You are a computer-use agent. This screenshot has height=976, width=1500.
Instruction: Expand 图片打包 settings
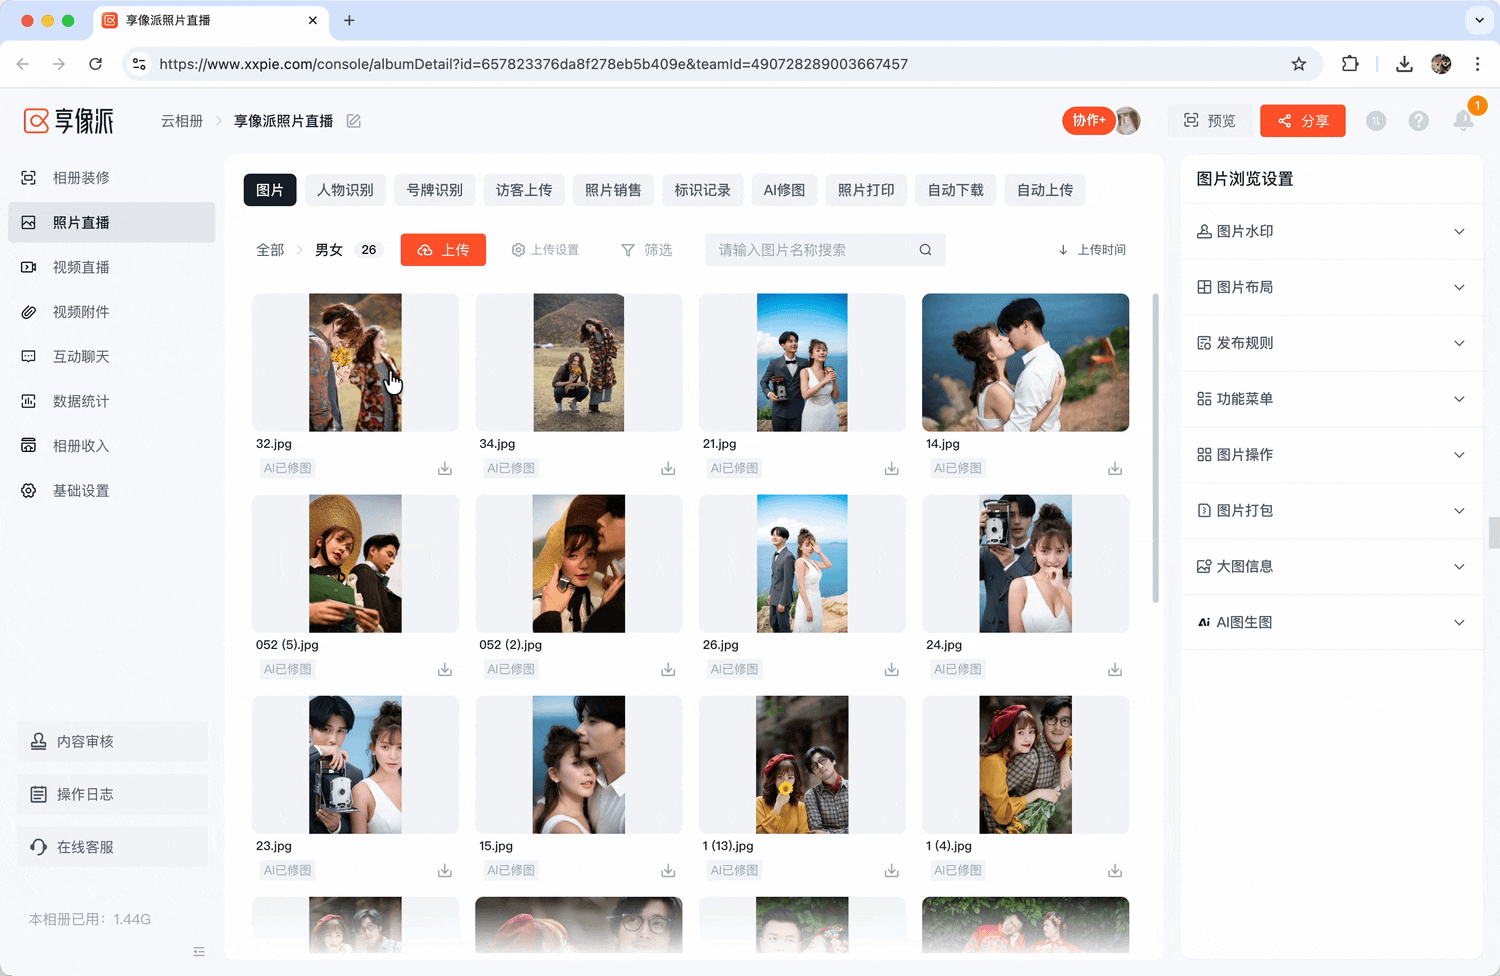pyautogui.click(x=1331, y=511)
